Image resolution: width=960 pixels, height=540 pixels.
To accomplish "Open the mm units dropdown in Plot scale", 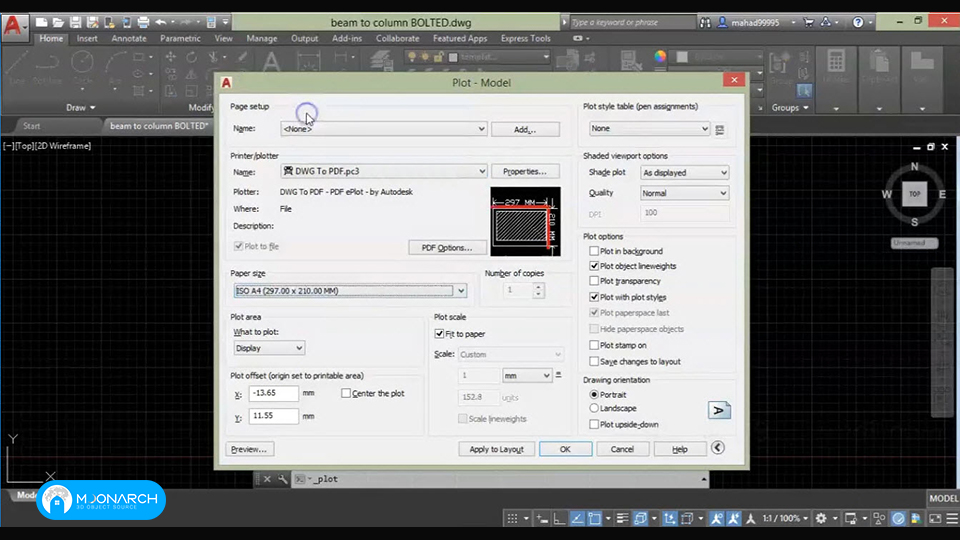I will [527, 375].
